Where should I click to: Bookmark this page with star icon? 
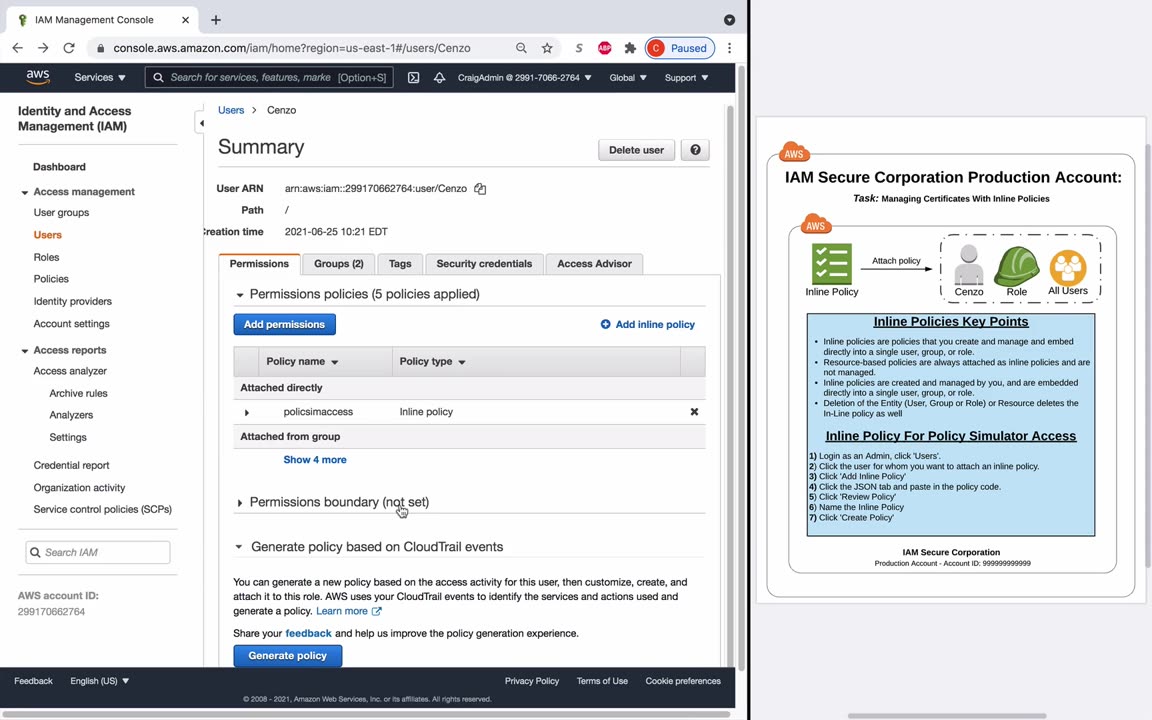coord(547,48)
